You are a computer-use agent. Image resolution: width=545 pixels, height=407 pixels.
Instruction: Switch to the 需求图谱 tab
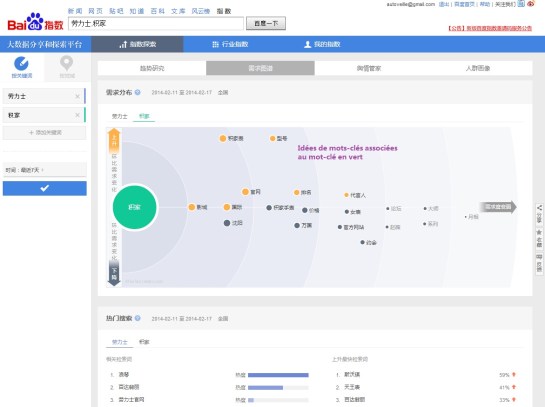coord(260,68)
